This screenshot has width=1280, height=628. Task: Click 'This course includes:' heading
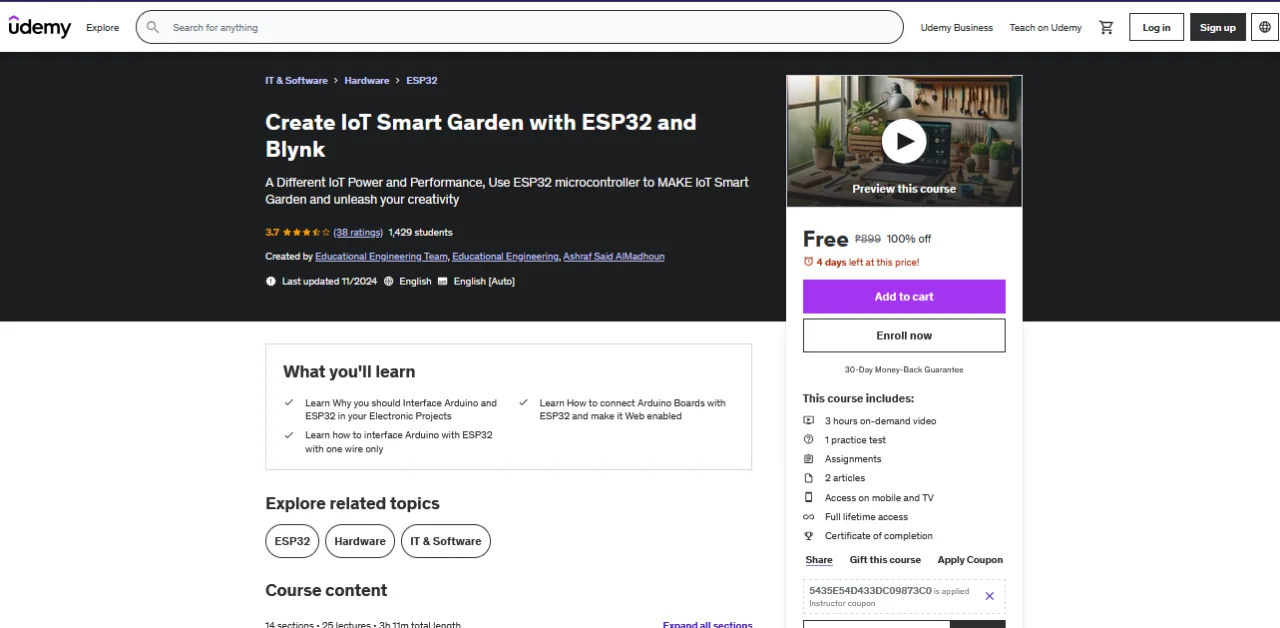[x=858, y=398]
